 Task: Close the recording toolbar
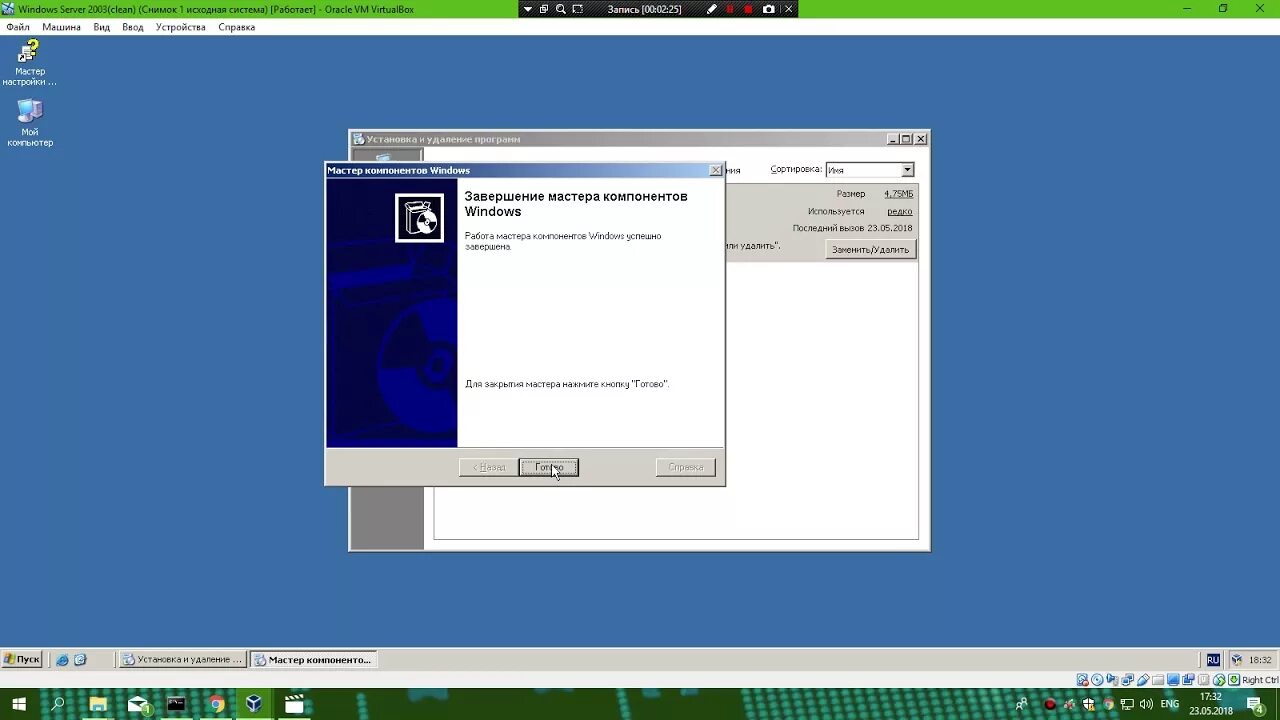coord(788,9)
